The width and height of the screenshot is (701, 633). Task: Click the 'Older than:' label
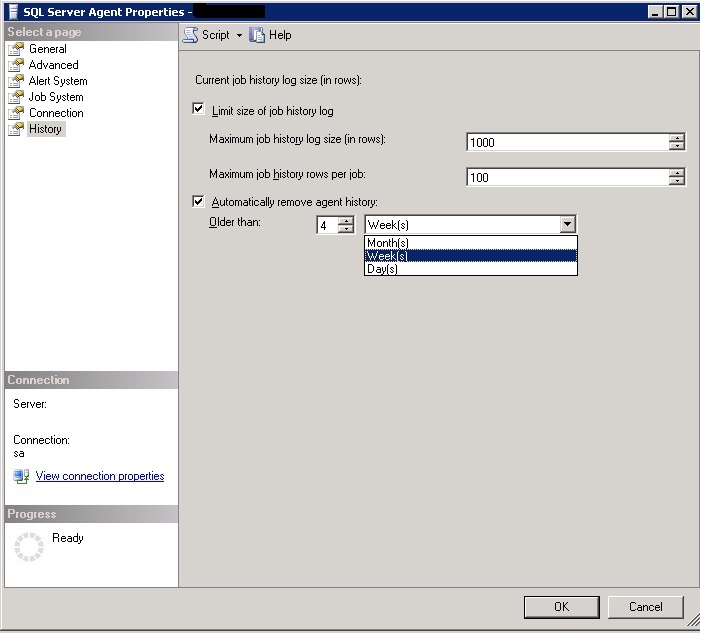pyautogui.click(x=235, y=222)
